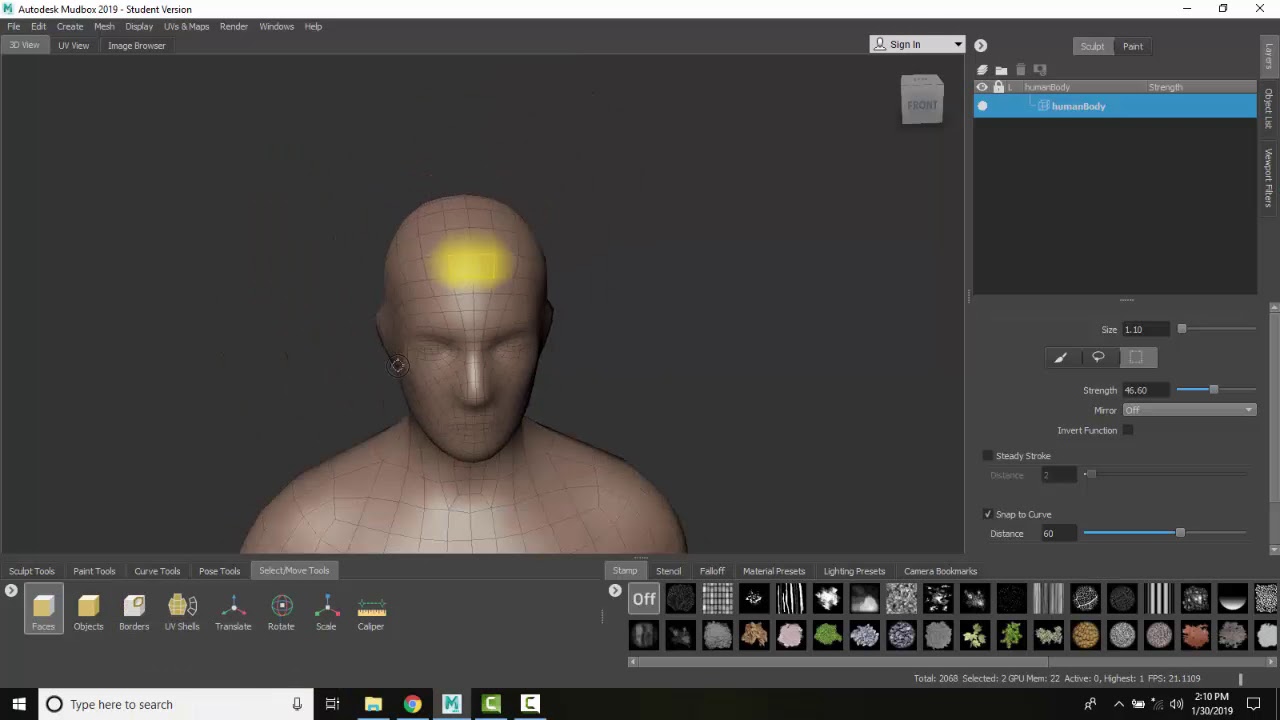Switch to Paint layer mode
Viewport: 1280px width, 720px height.
(1133, 46)
